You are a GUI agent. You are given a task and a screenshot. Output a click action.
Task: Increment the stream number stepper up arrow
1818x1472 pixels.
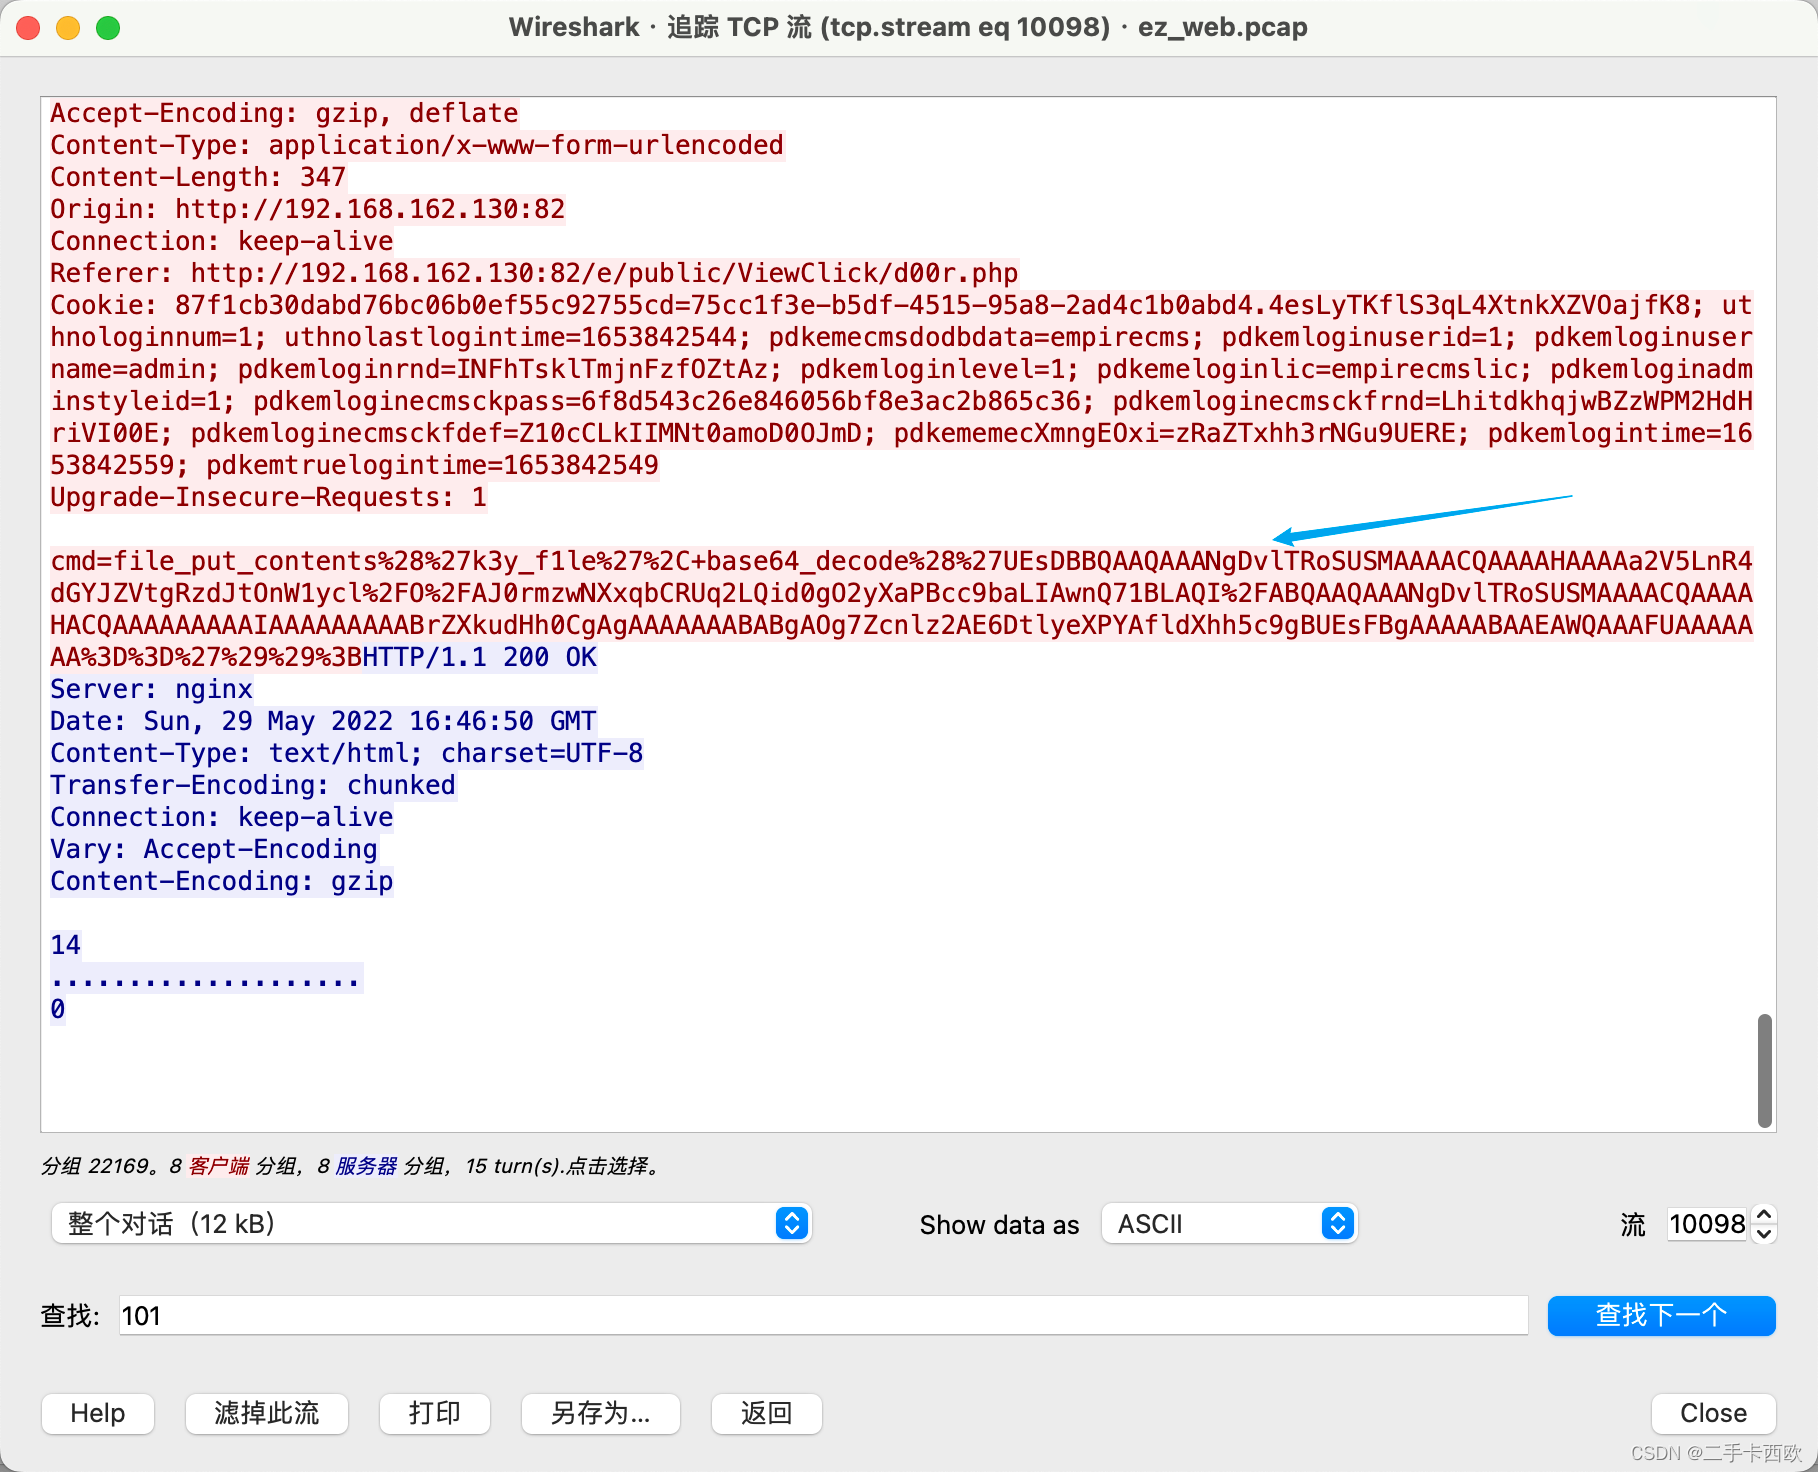(x=1765, y=1214)
